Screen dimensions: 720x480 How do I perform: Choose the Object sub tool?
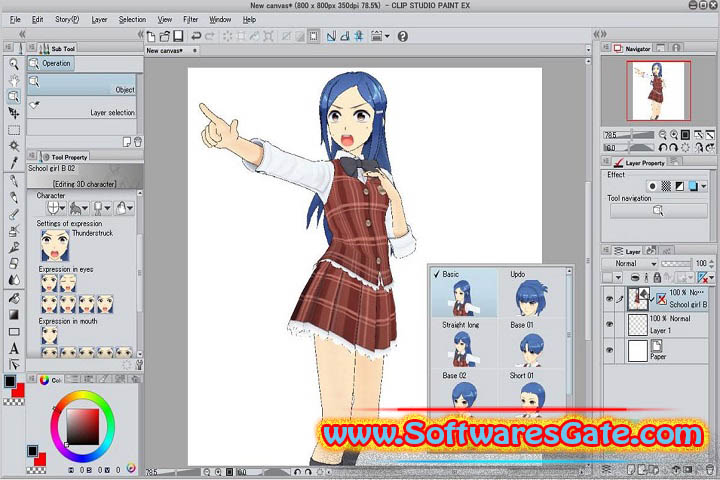[82, 85]
